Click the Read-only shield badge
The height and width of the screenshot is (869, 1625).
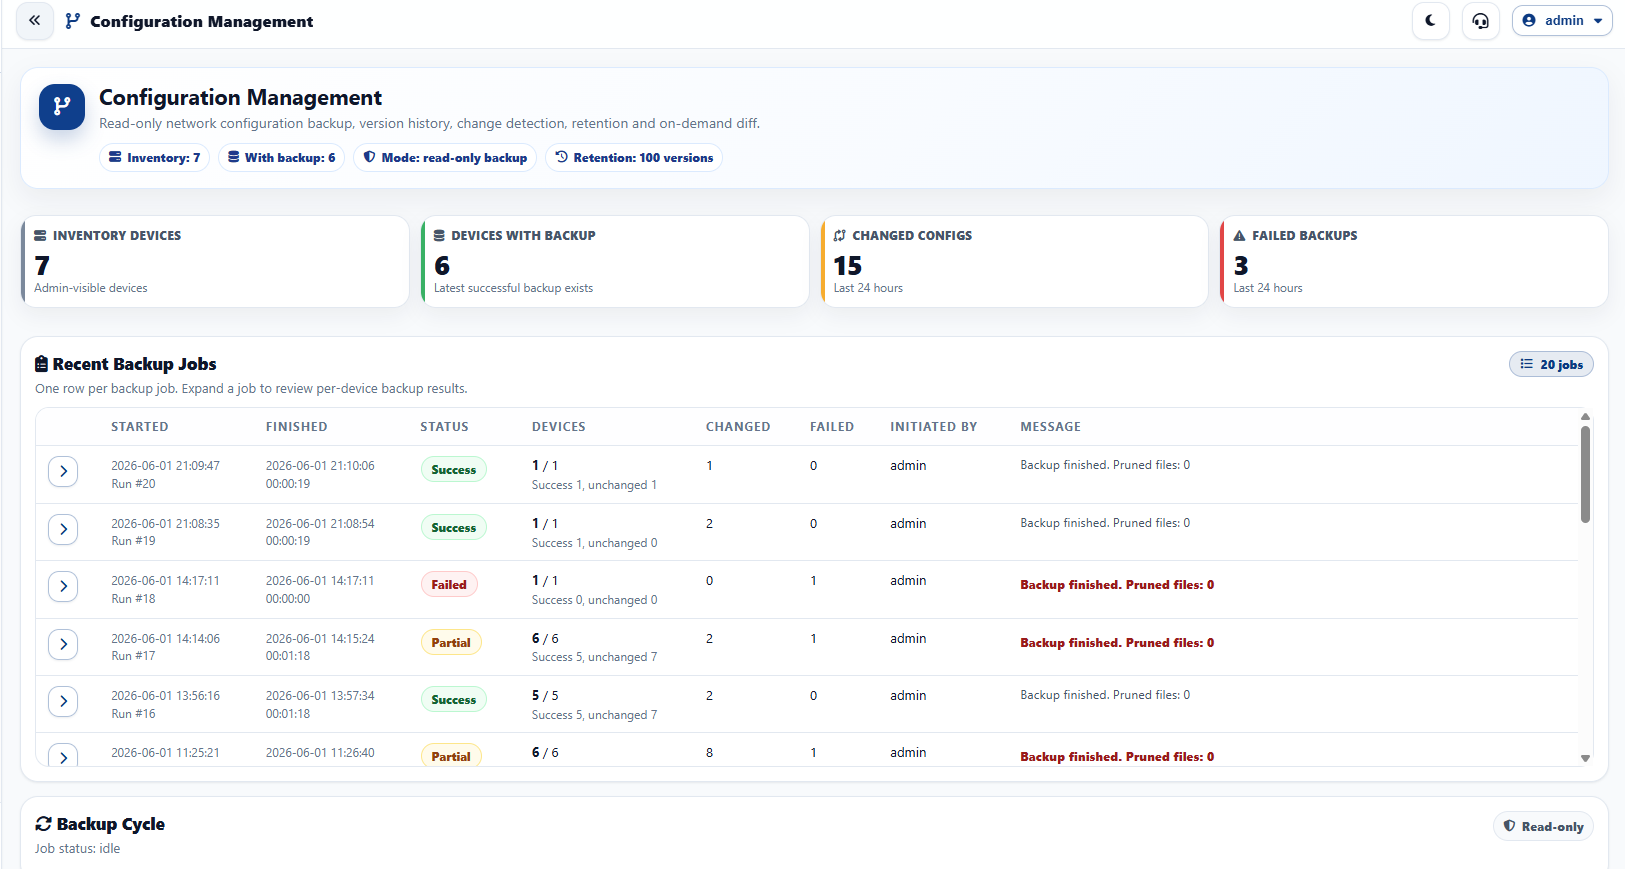(x=1543, y=827)
